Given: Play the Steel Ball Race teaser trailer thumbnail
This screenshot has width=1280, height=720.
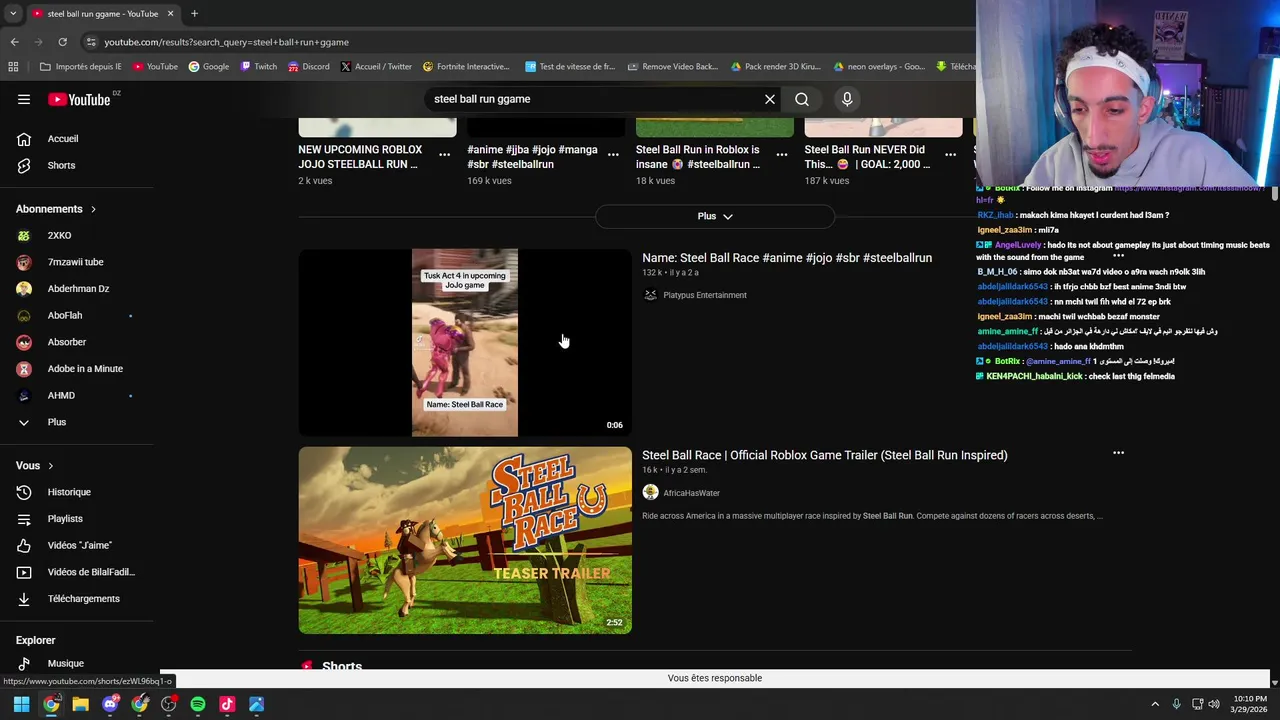Looking at the screenshot, I should pyautogui.click(x=465, y=540).
